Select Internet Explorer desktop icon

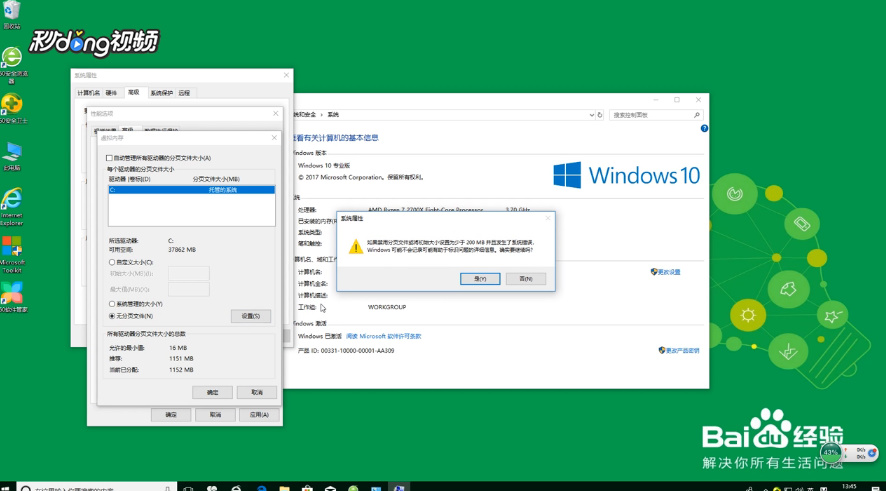tap(12, 207)
